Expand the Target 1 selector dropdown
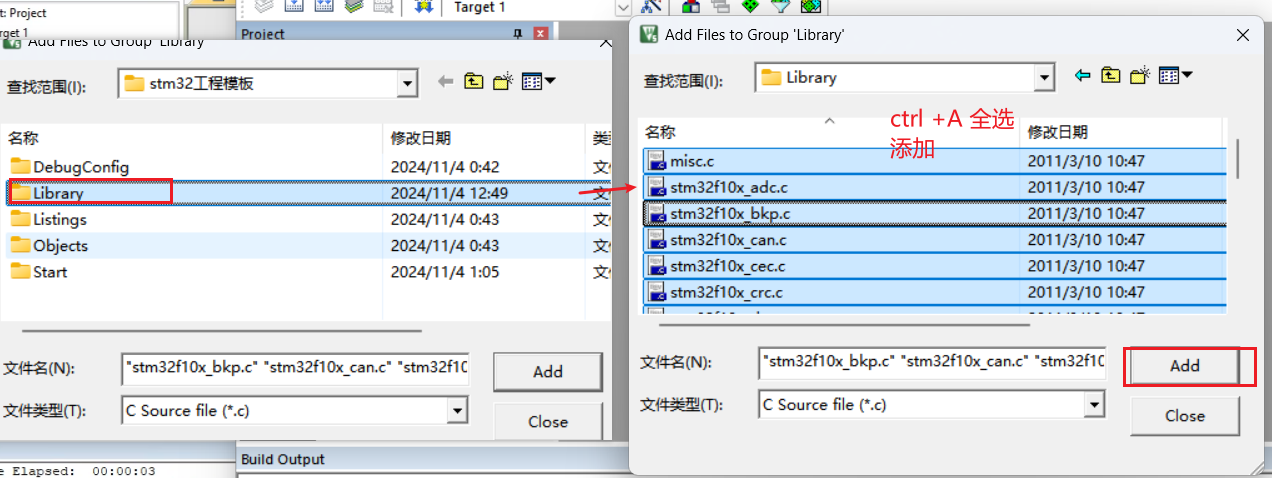The width and height of the screenshot is (1272, 478). [622, 7]
